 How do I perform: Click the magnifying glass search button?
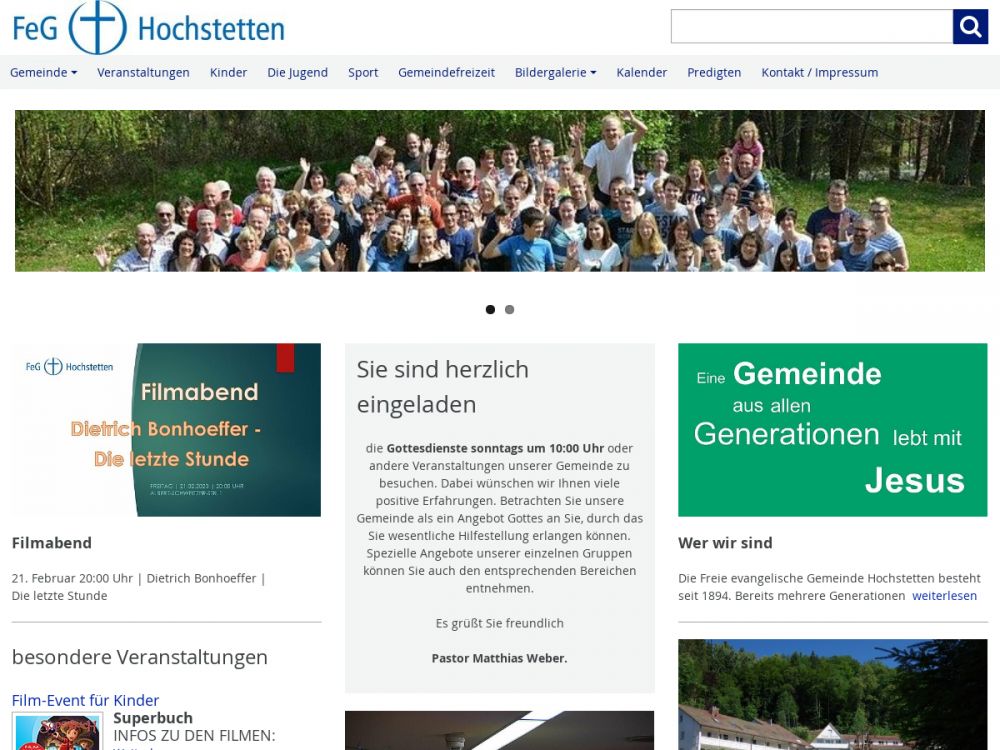970,27
